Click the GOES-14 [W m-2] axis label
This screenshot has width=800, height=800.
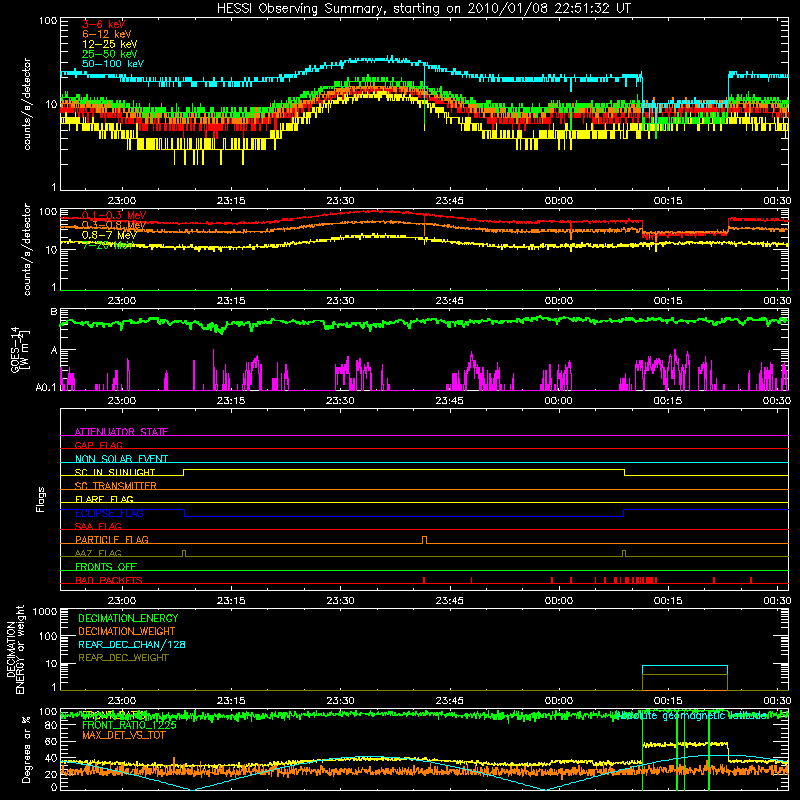pyautogui.click(x=19, y=349)
